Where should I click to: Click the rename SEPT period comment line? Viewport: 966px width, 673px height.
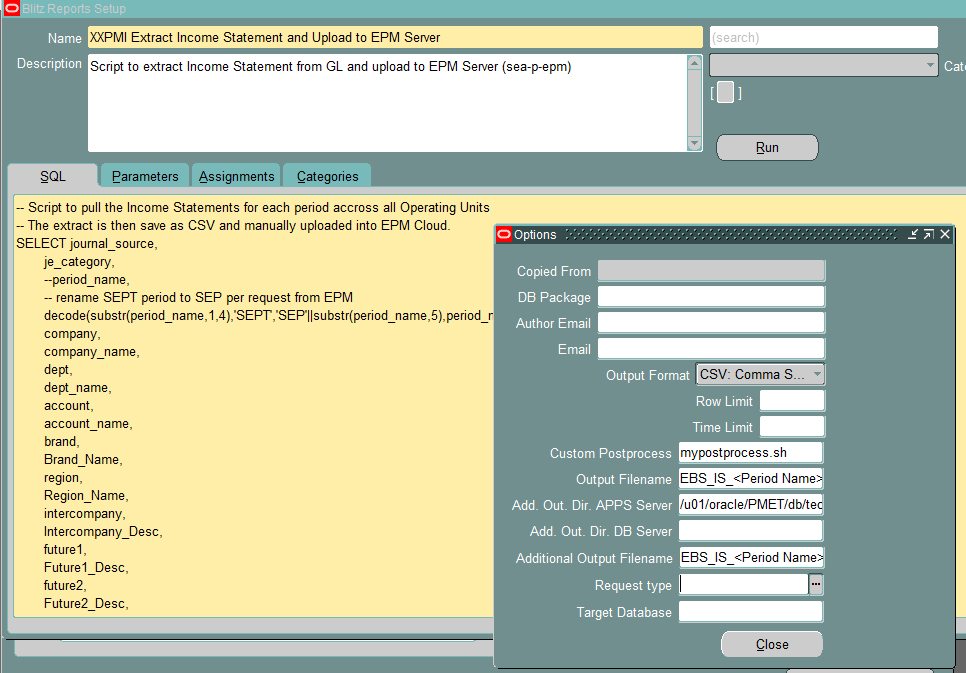198,298
